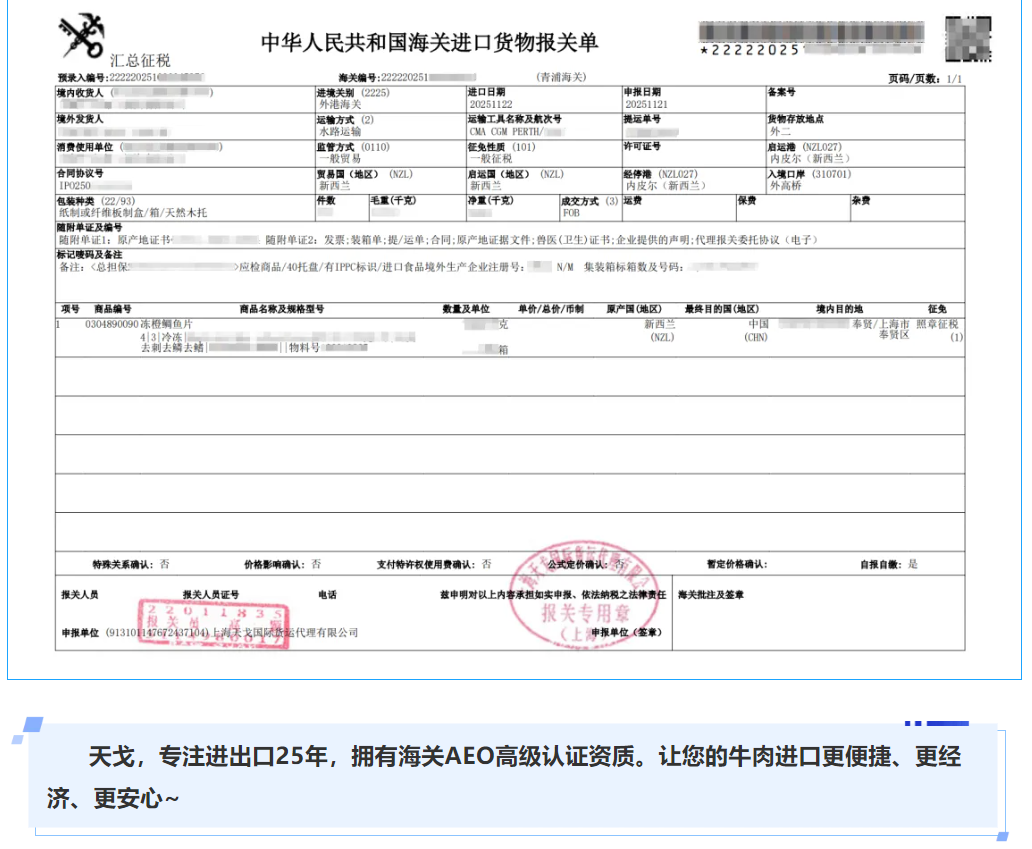This screenshot has height=849, width=1032.
Task: Click the 自报自缴 value 是
Action: 912,564
